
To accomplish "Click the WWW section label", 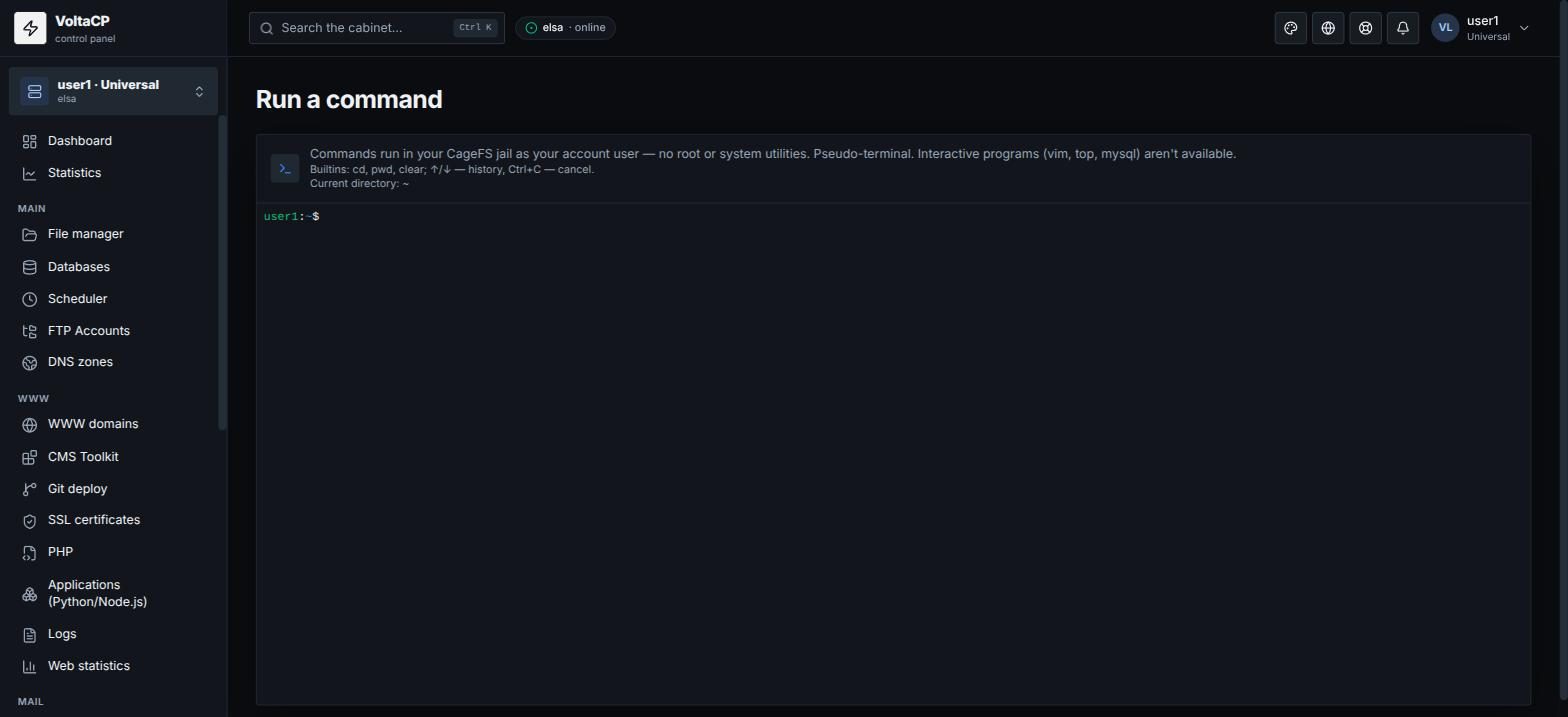I will click(x=33, y=399).
